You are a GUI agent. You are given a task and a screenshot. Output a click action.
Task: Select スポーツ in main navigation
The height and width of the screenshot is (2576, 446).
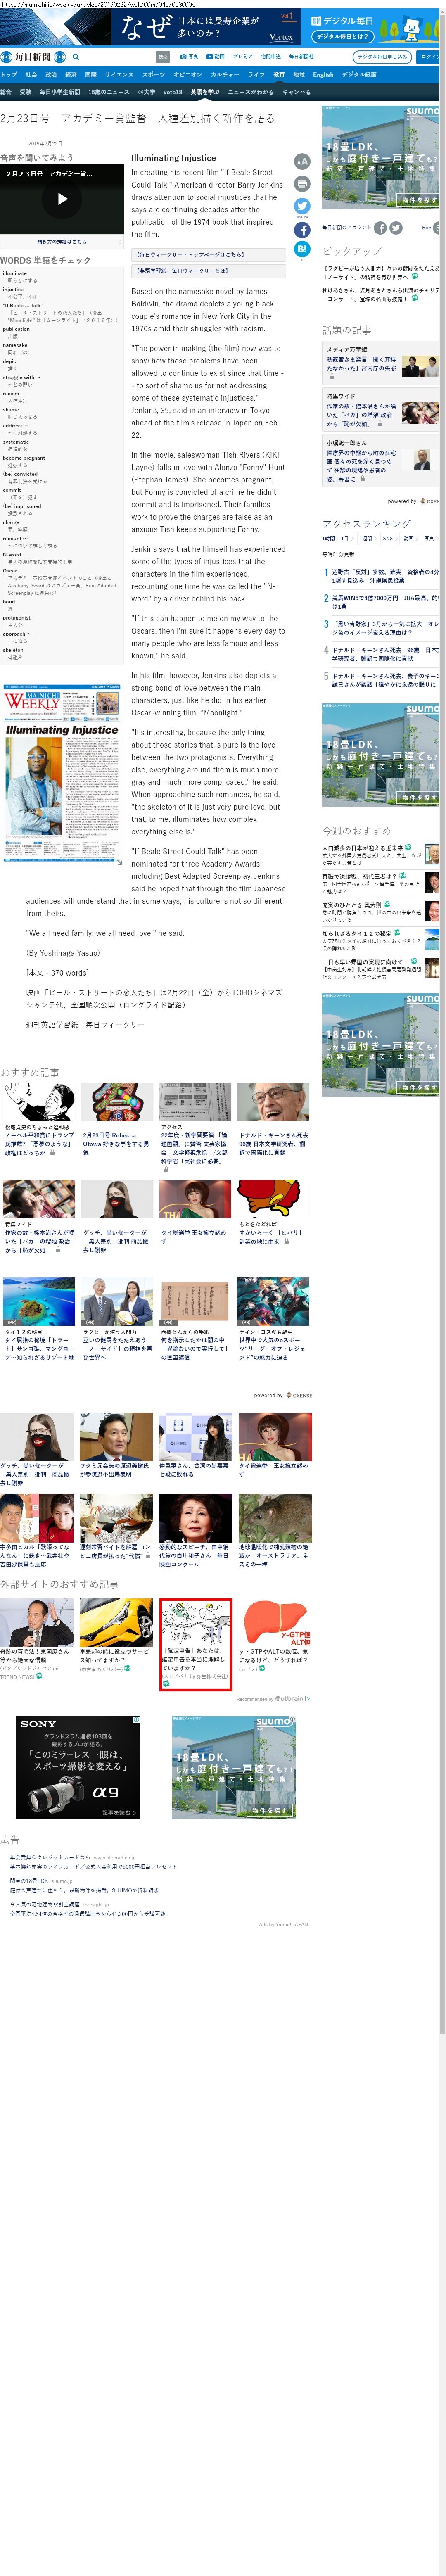click(x=153, y=75)
